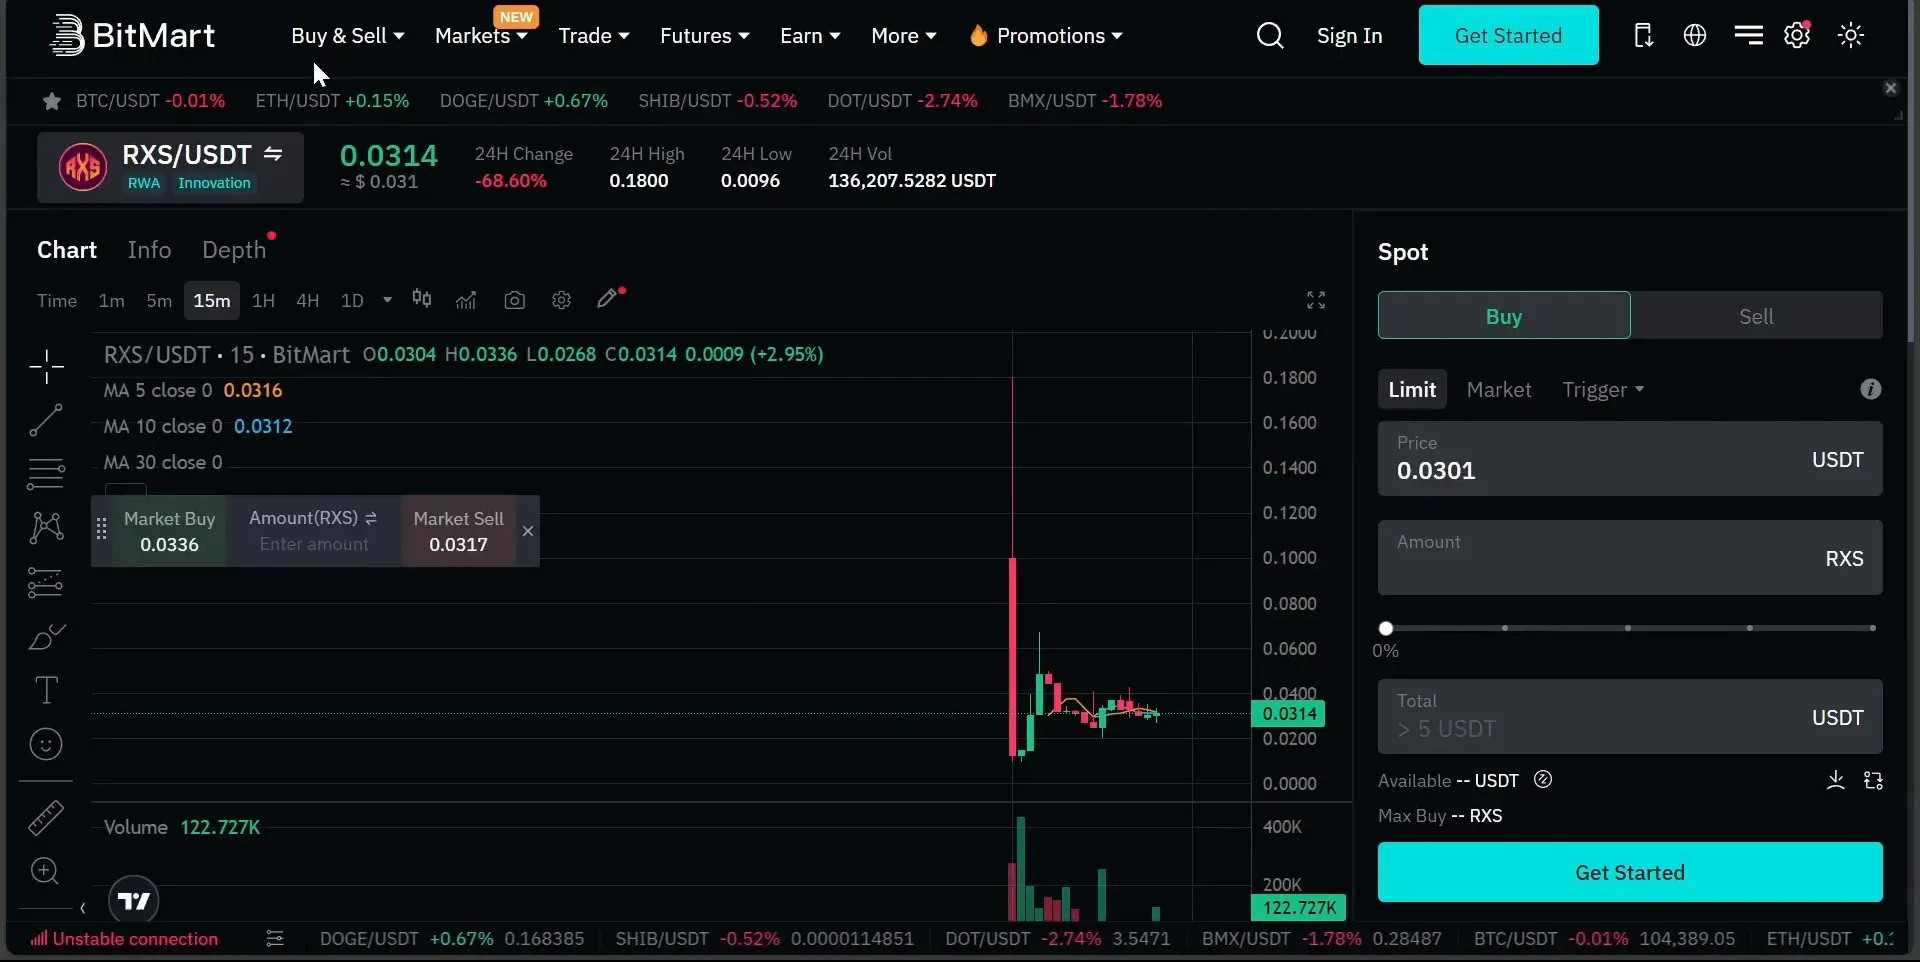
Task: Select the zoom-in tool
Action: click(45, 871)
